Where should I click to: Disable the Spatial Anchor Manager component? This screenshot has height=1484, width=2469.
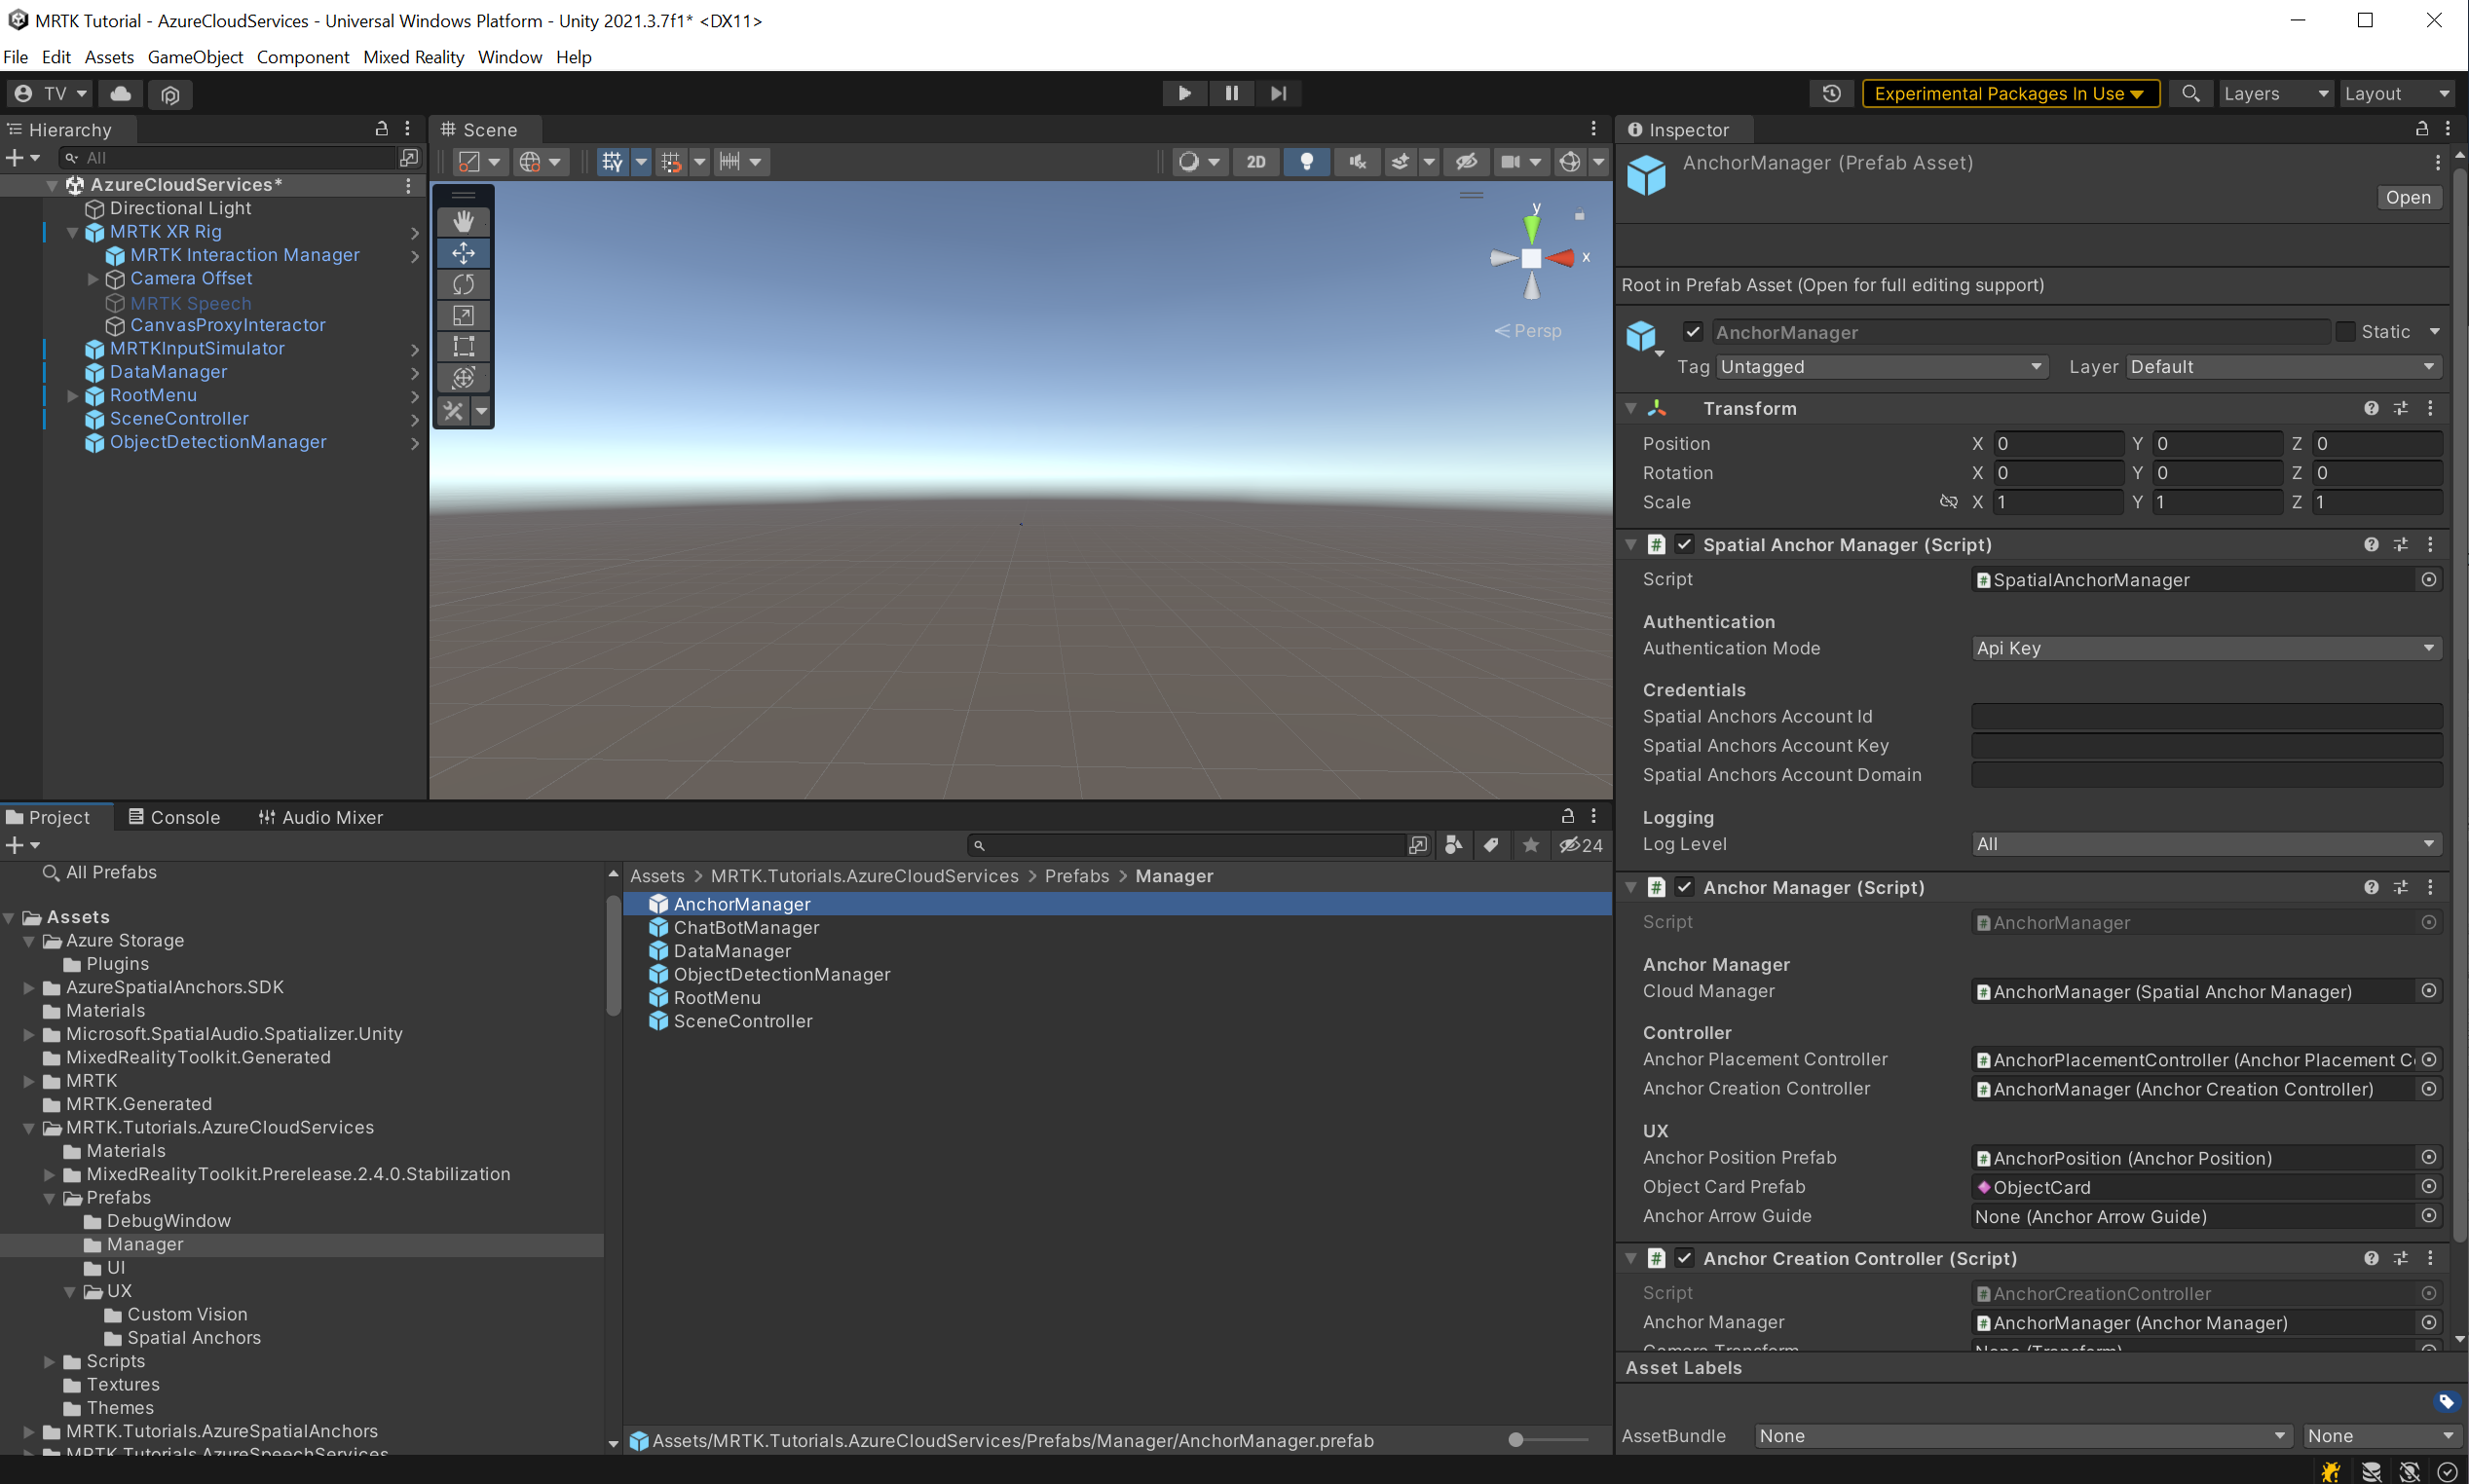point(1684,544)
